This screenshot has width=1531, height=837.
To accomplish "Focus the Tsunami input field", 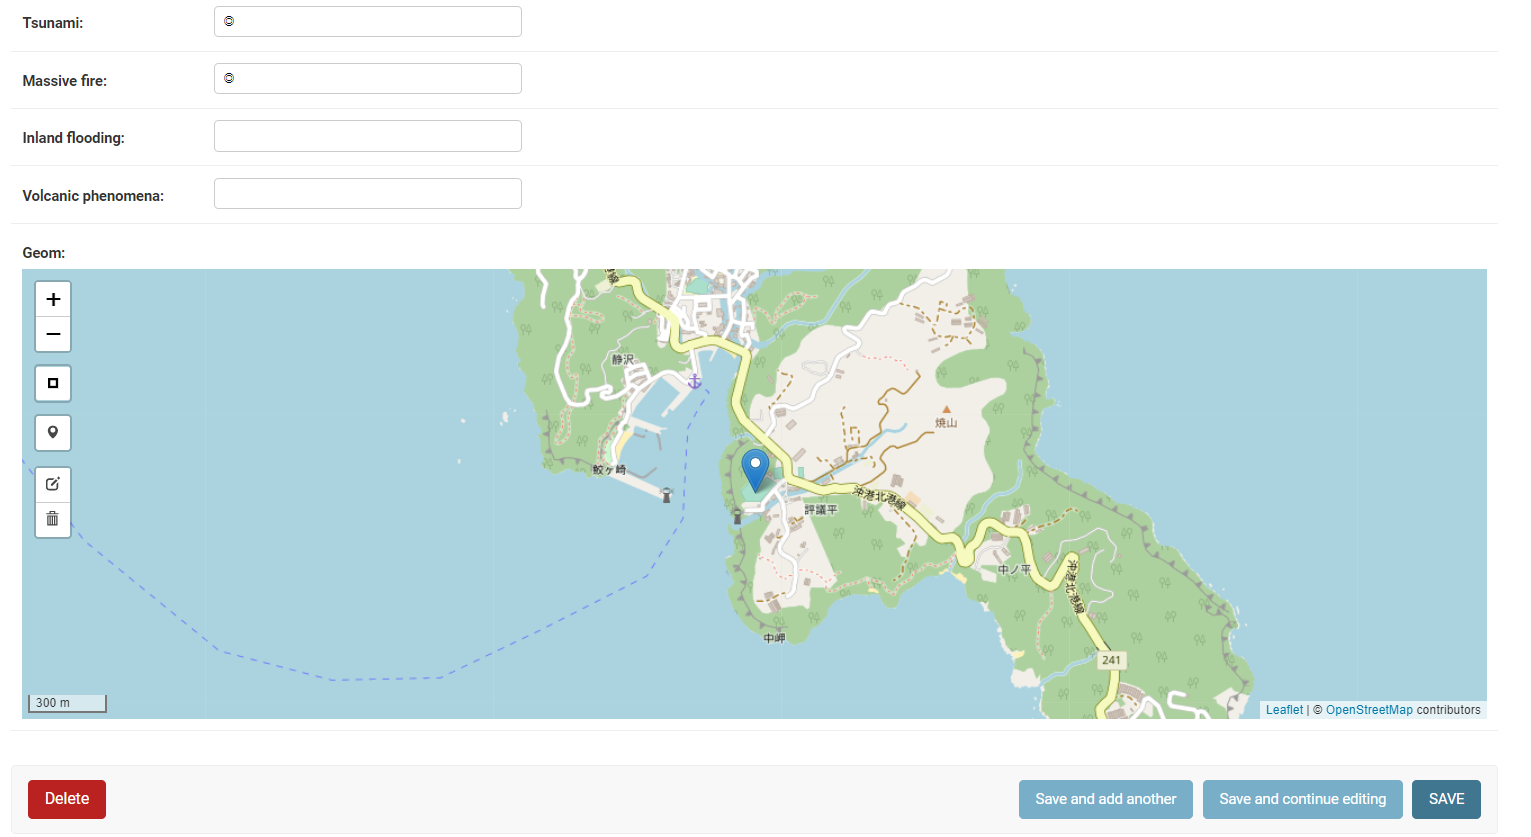I will [367, 22].
